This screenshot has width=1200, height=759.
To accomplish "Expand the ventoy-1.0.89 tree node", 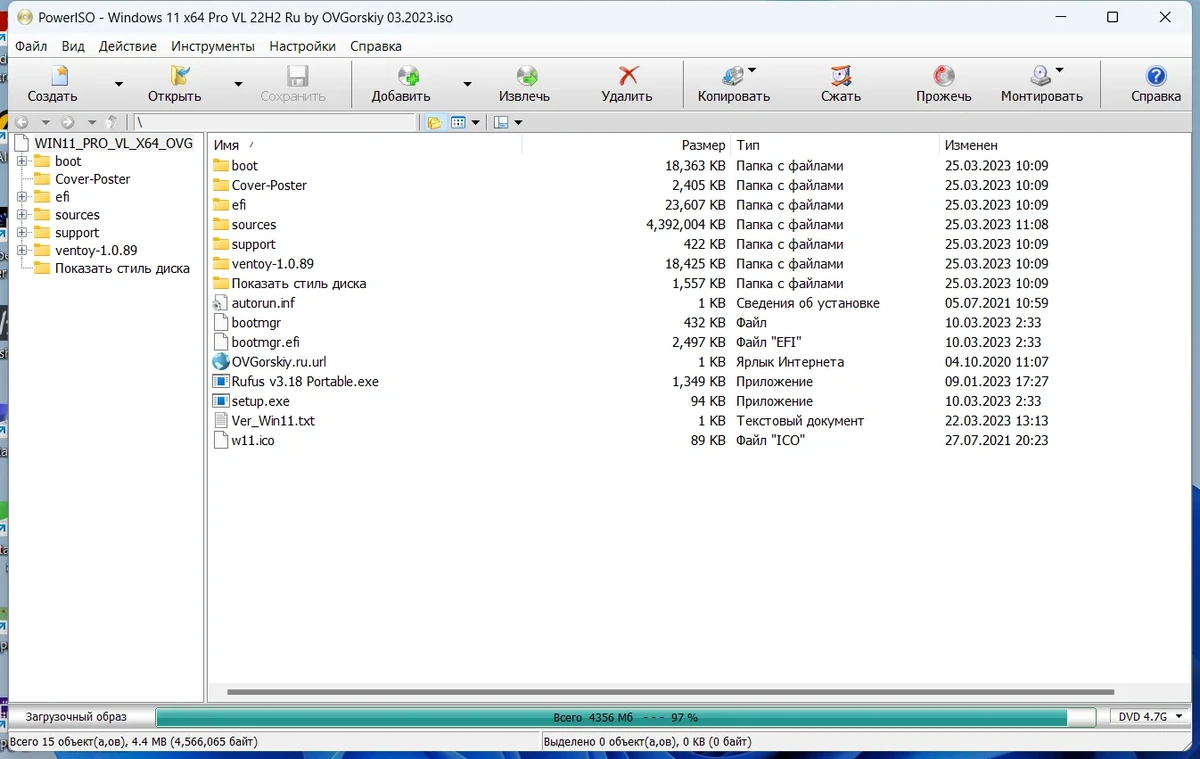I will point(21,251).
